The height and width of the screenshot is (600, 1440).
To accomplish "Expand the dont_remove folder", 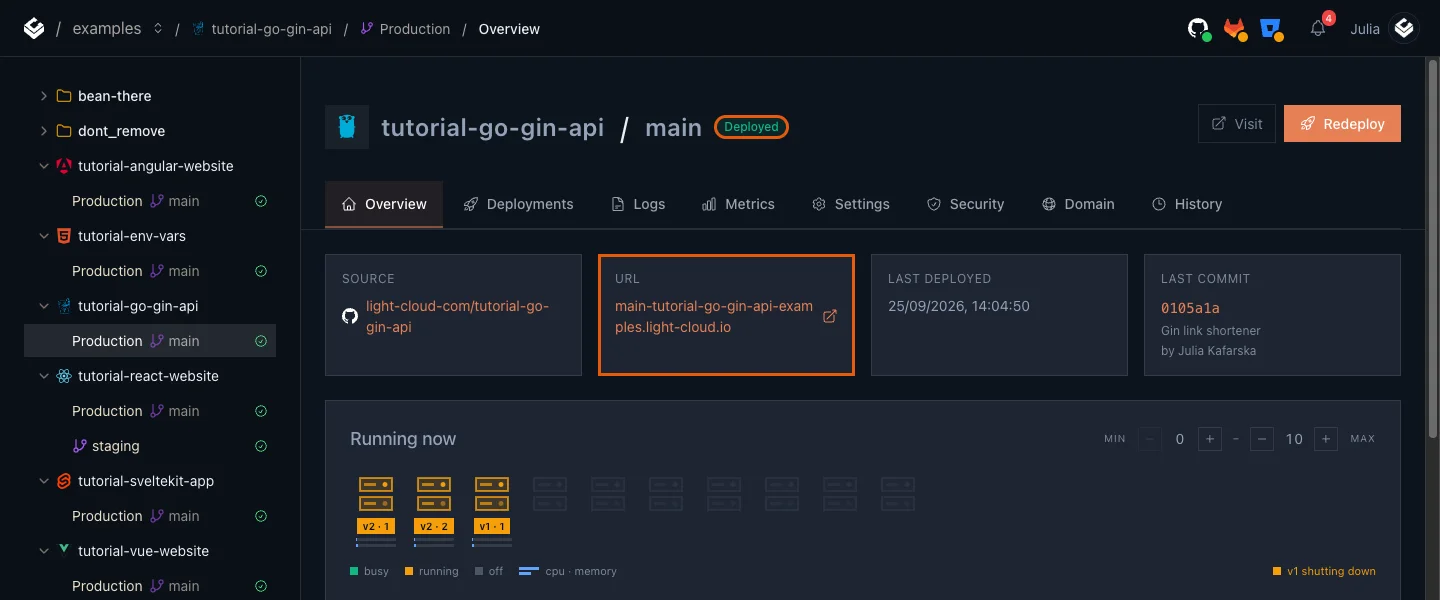I will click(x=43, y=131).
